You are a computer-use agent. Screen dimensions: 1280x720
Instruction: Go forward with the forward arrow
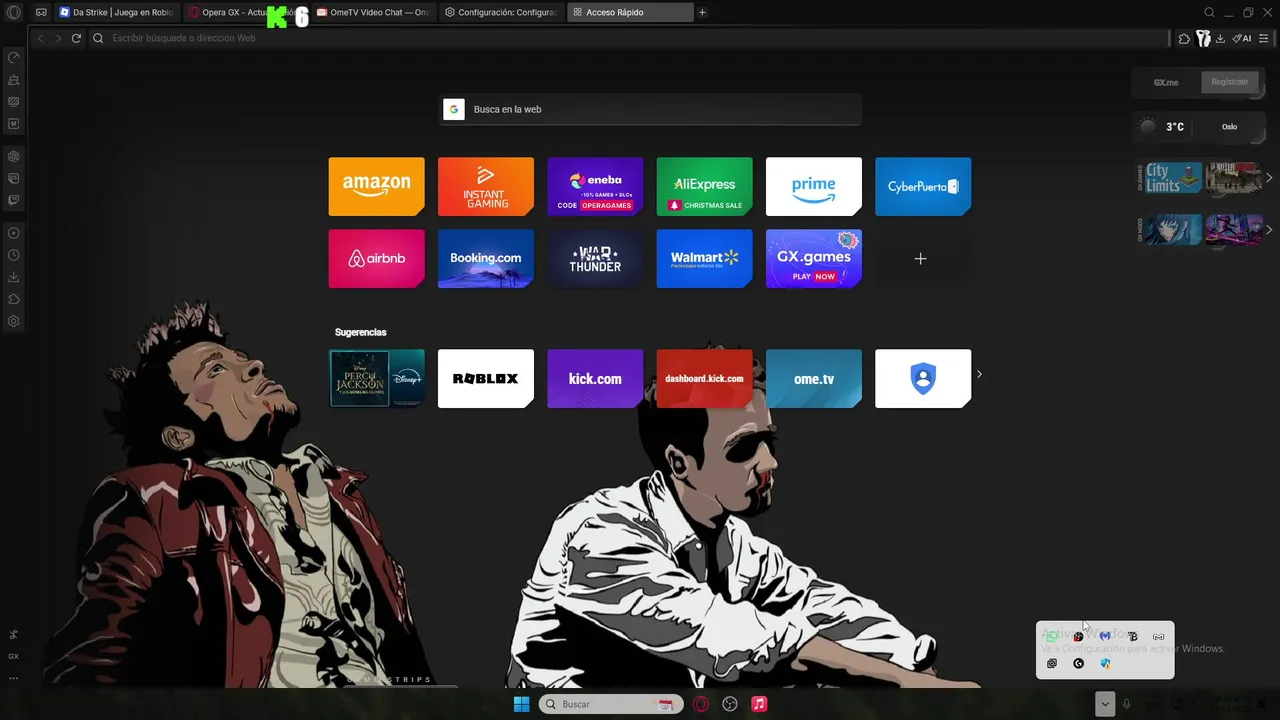click(x=58, y=38)
